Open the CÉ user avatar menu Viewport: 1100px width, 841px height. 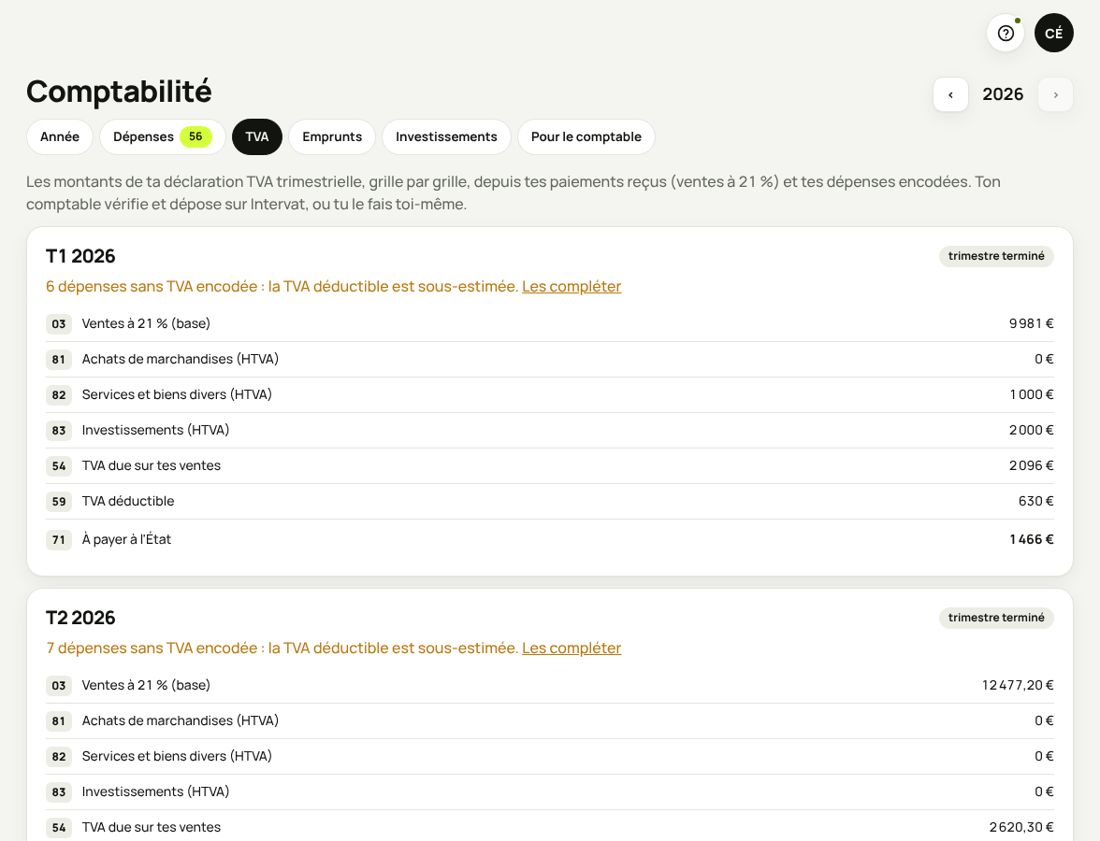point(1054,33)
